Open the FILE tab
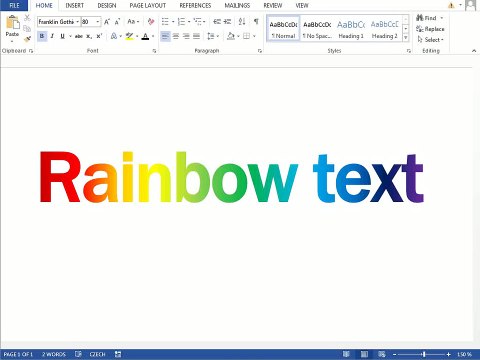This screenshot has height=360, width=480. [14, 5]
